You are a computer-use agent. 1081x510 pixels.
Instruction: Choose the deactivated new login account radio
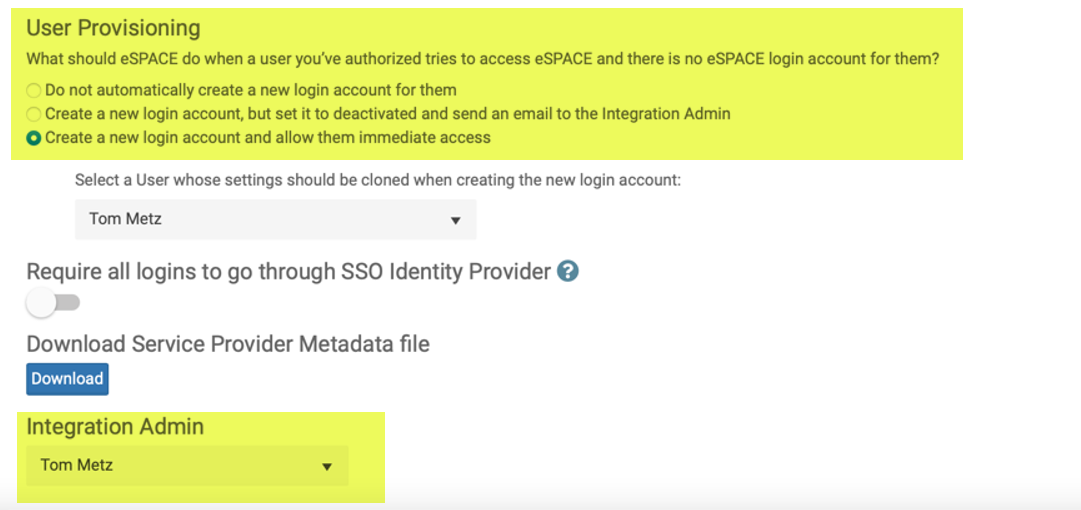coord(34,114)
